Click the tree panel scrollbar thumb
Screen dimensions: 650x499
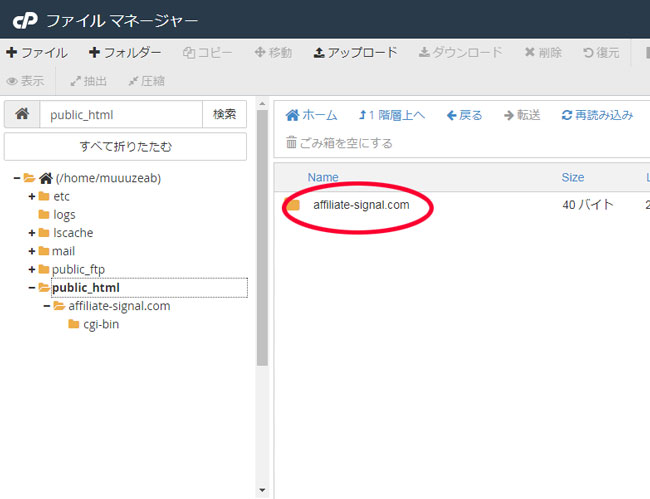(262, 238)
